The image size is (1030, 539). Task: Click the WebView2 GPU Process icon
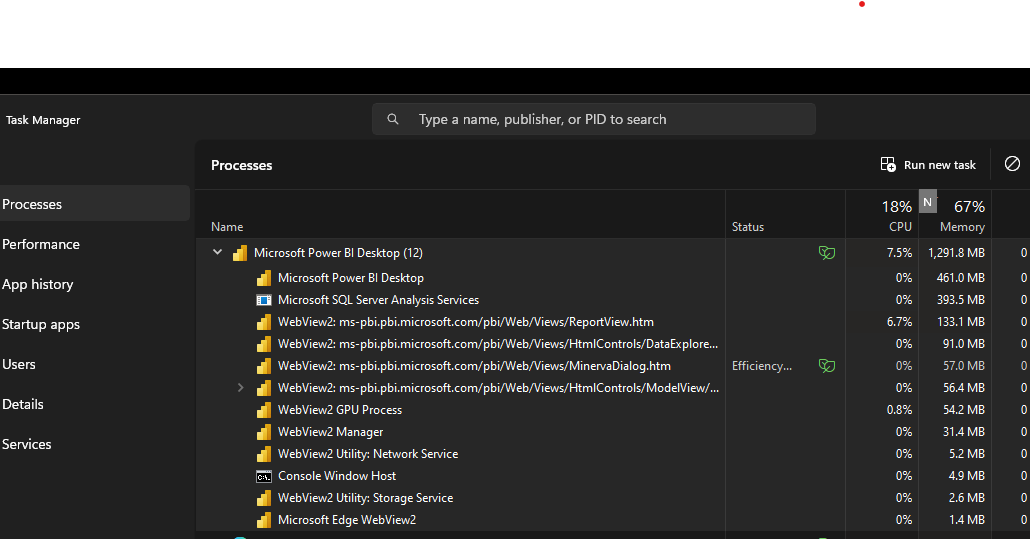pyautogui.click(x=263, y=410)
